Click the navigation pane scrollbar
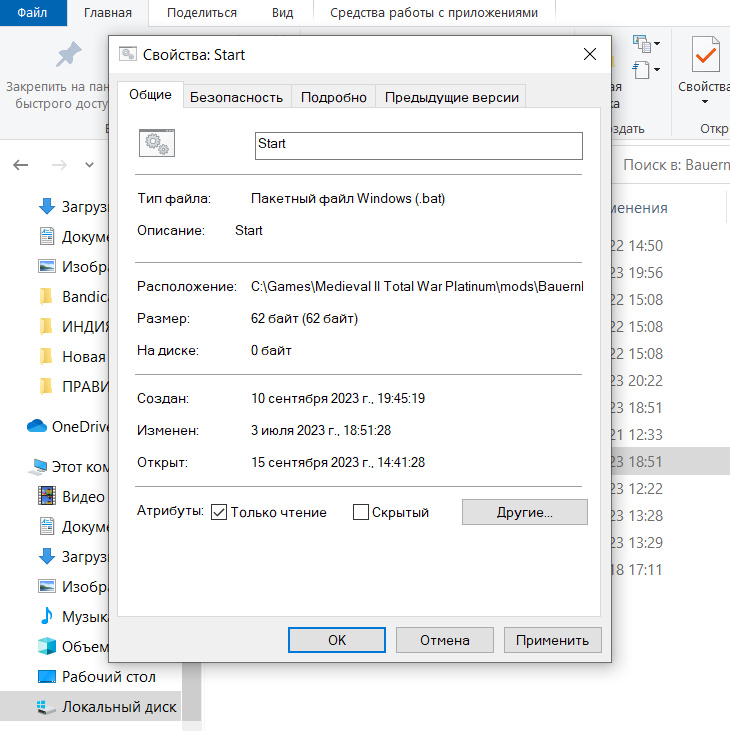The image size is (730, 731). [x=192, y=690]
